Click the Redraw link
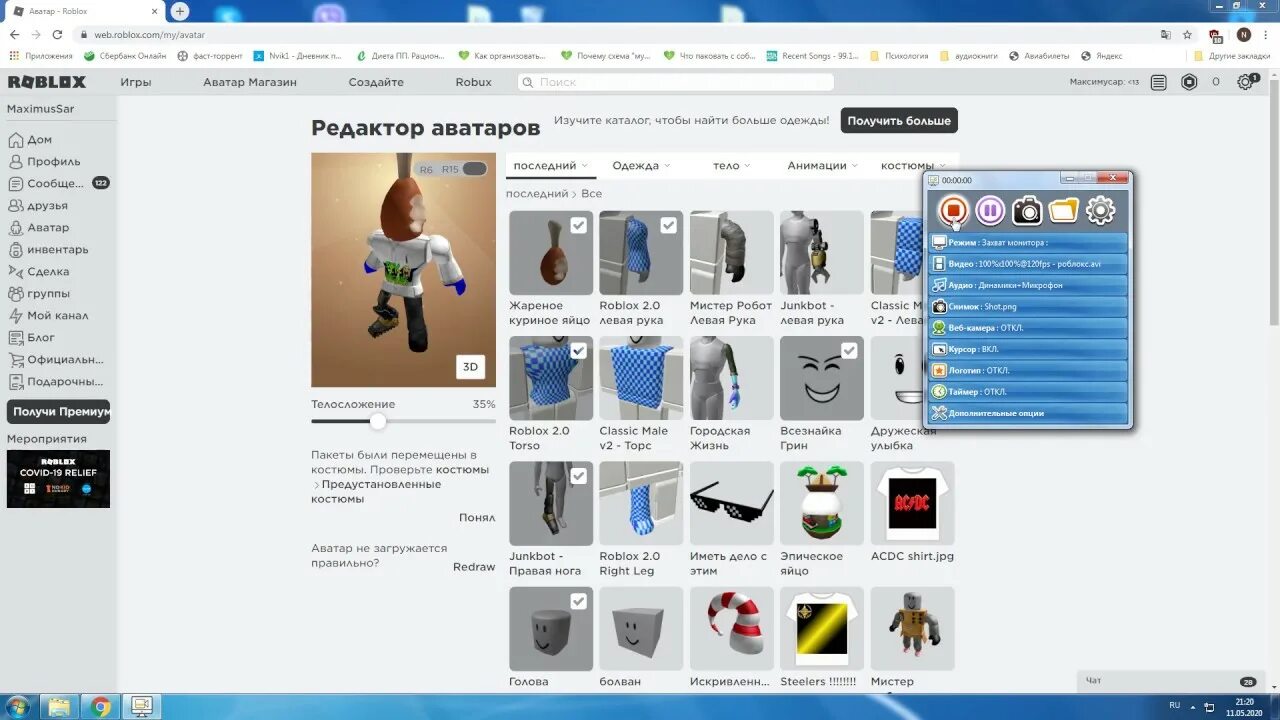1280x720 pixels. coord(474,567)
